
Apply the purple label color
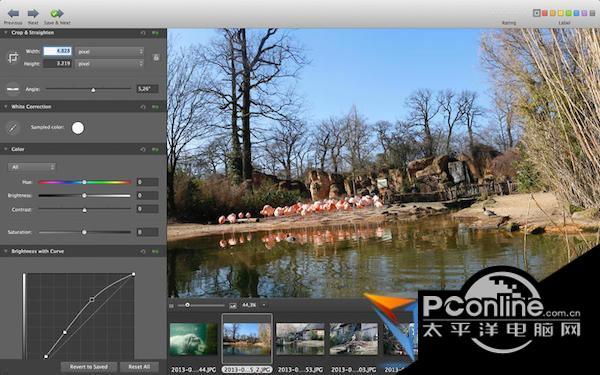point(585,13)
